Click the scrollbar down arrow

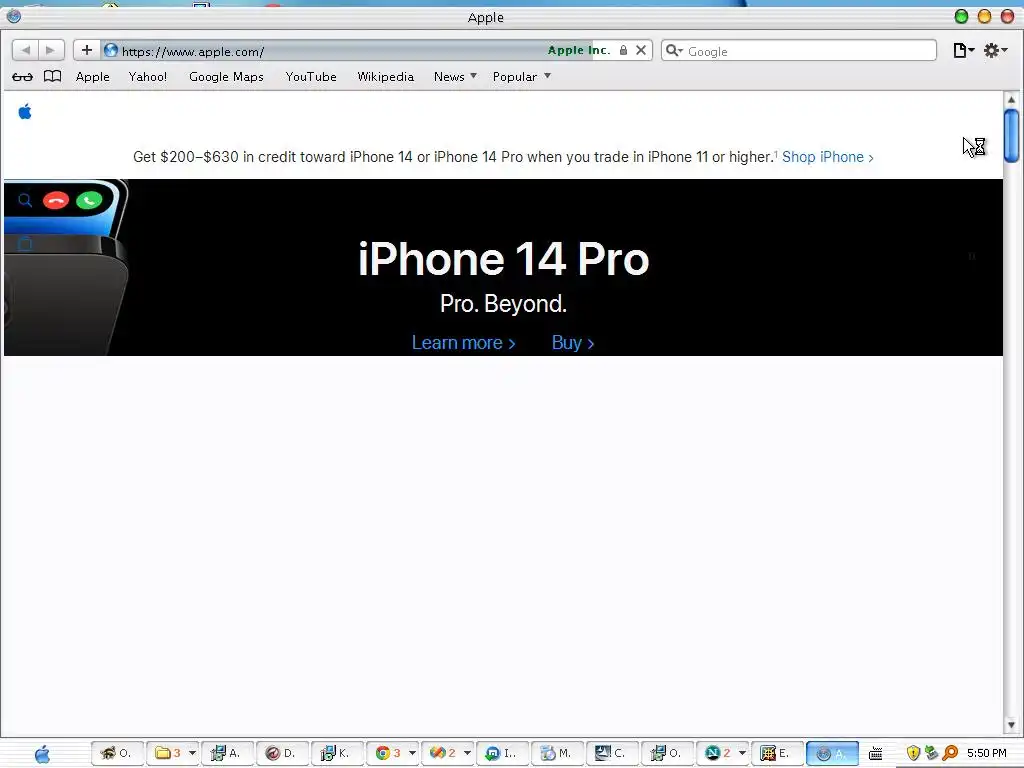[x=1011, y=725]
